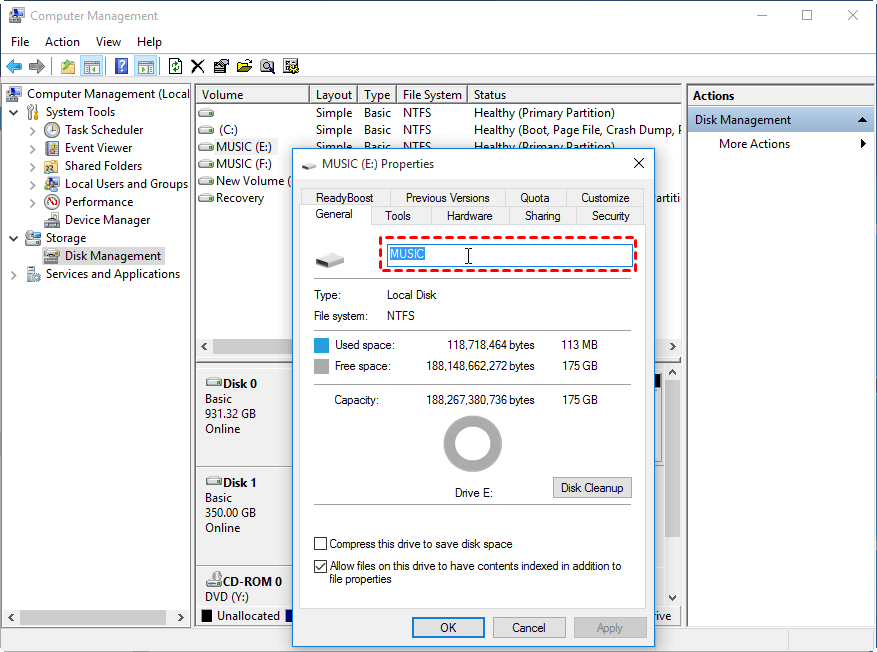Click Disk 1 drive icon in disk list
The image size is (877, 652).
[x=214, y=481]
